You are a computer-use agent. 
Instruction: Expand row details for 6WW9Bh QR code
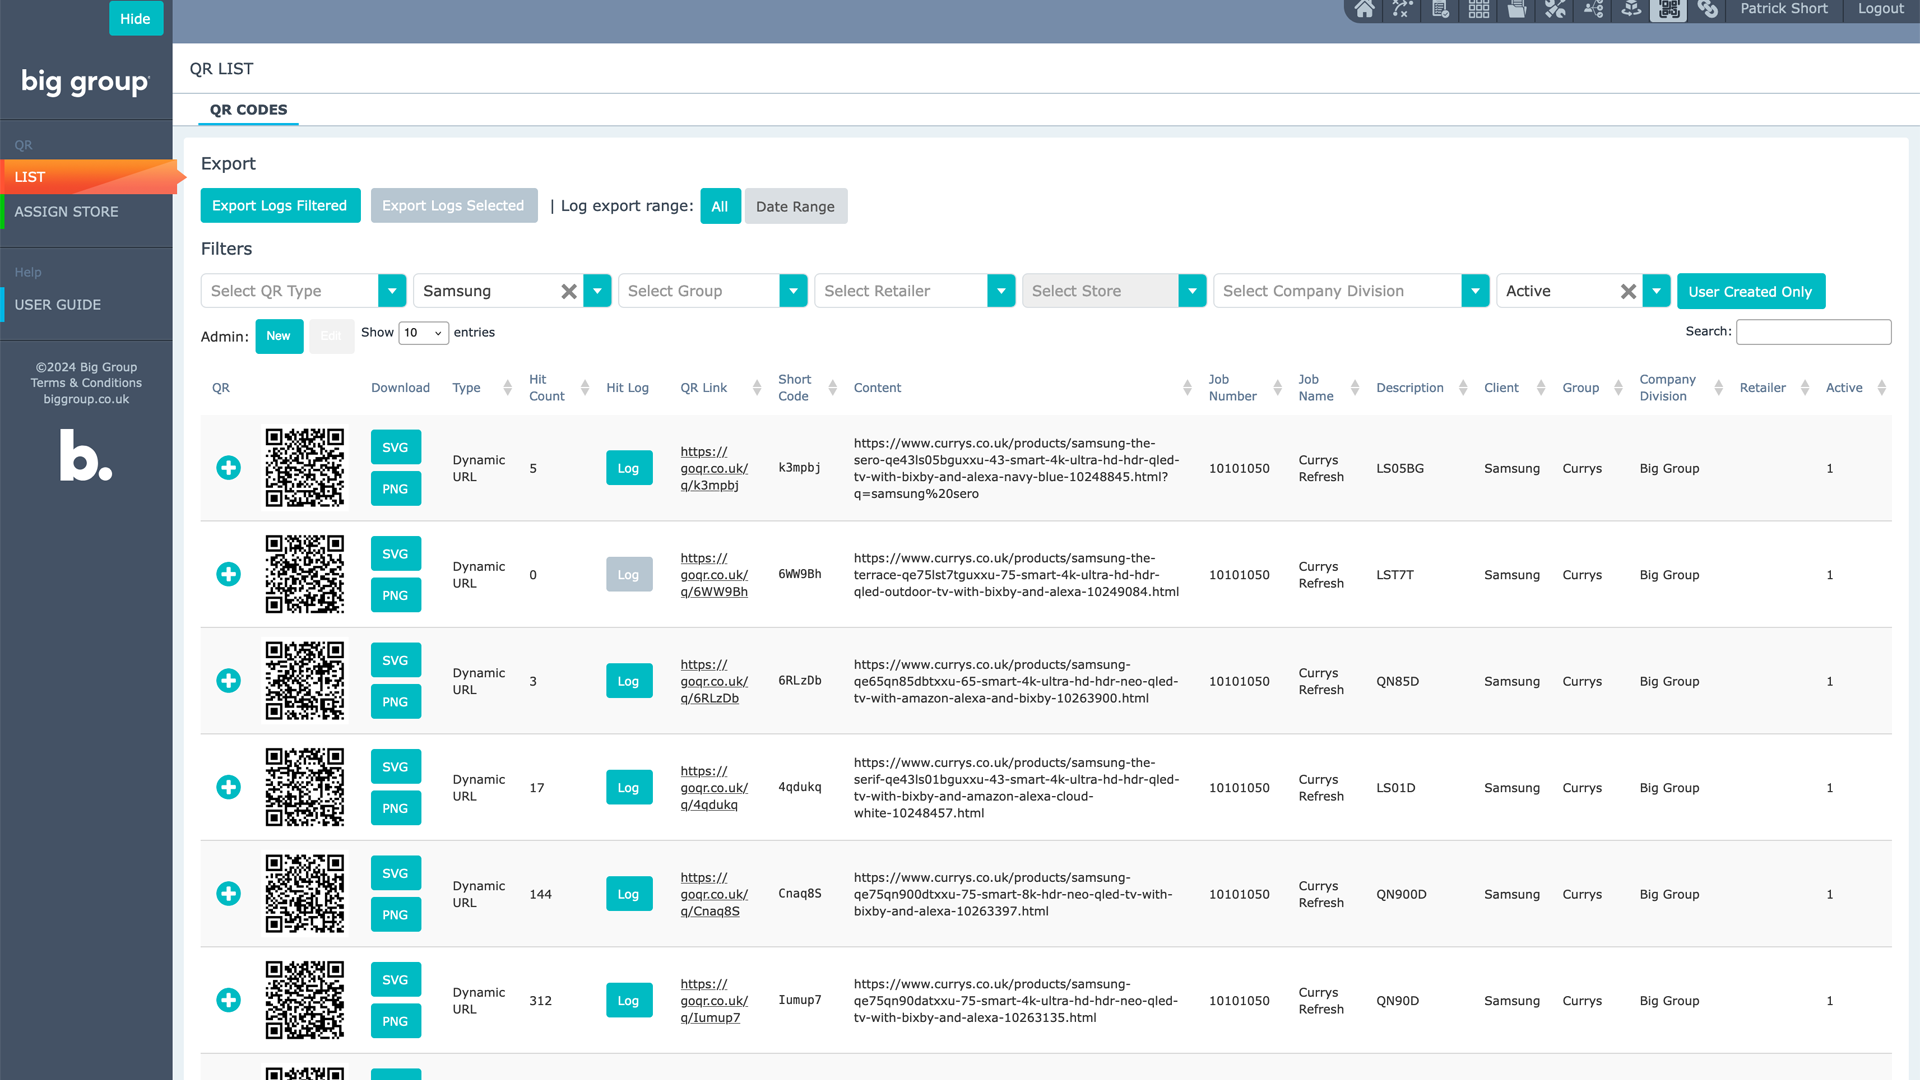point(228,574)
